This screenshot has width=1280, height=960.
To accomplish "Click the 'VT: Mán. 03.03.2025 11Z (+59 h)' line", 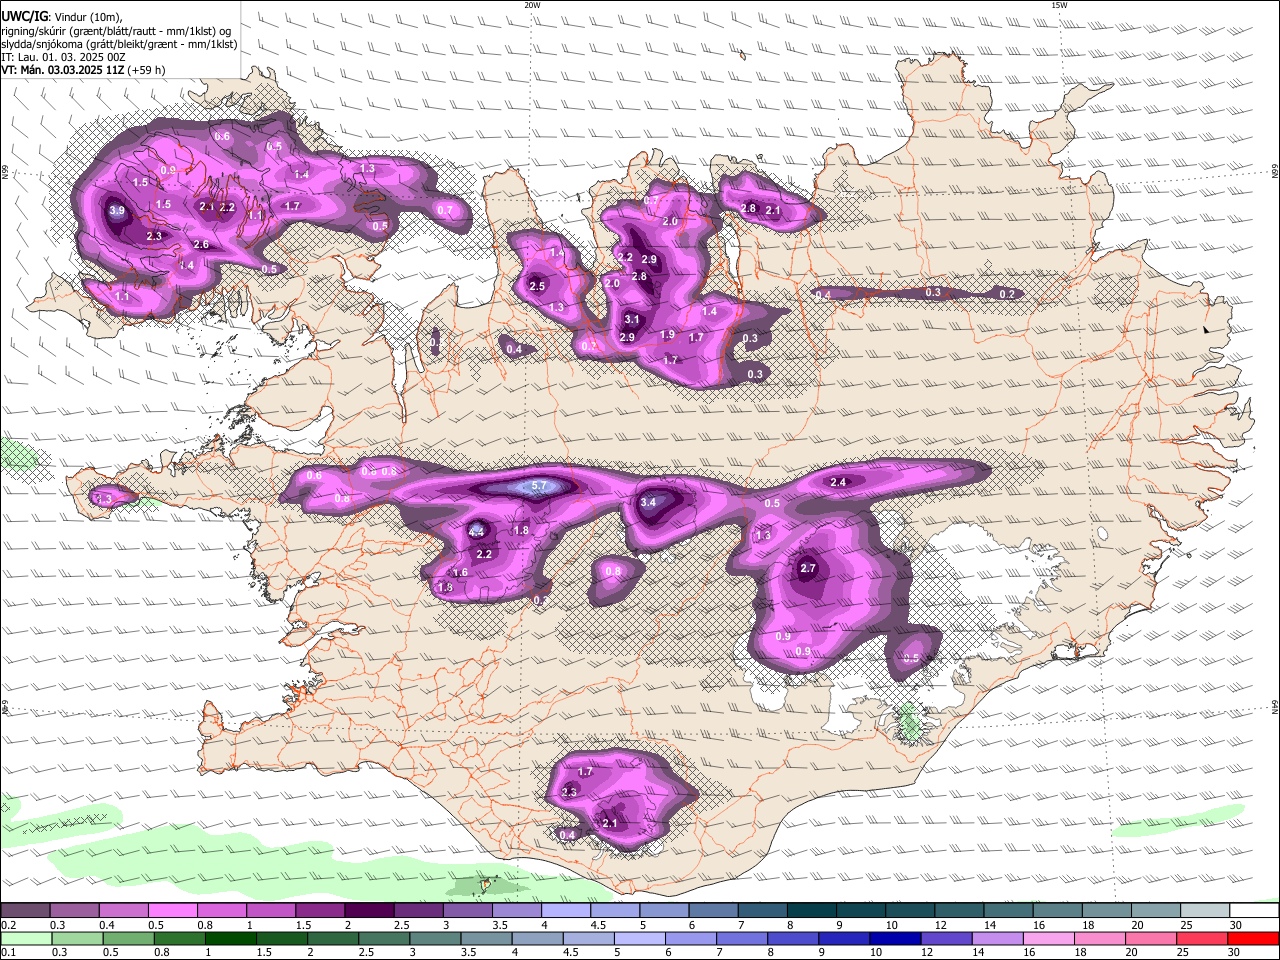I will (83, 70).
